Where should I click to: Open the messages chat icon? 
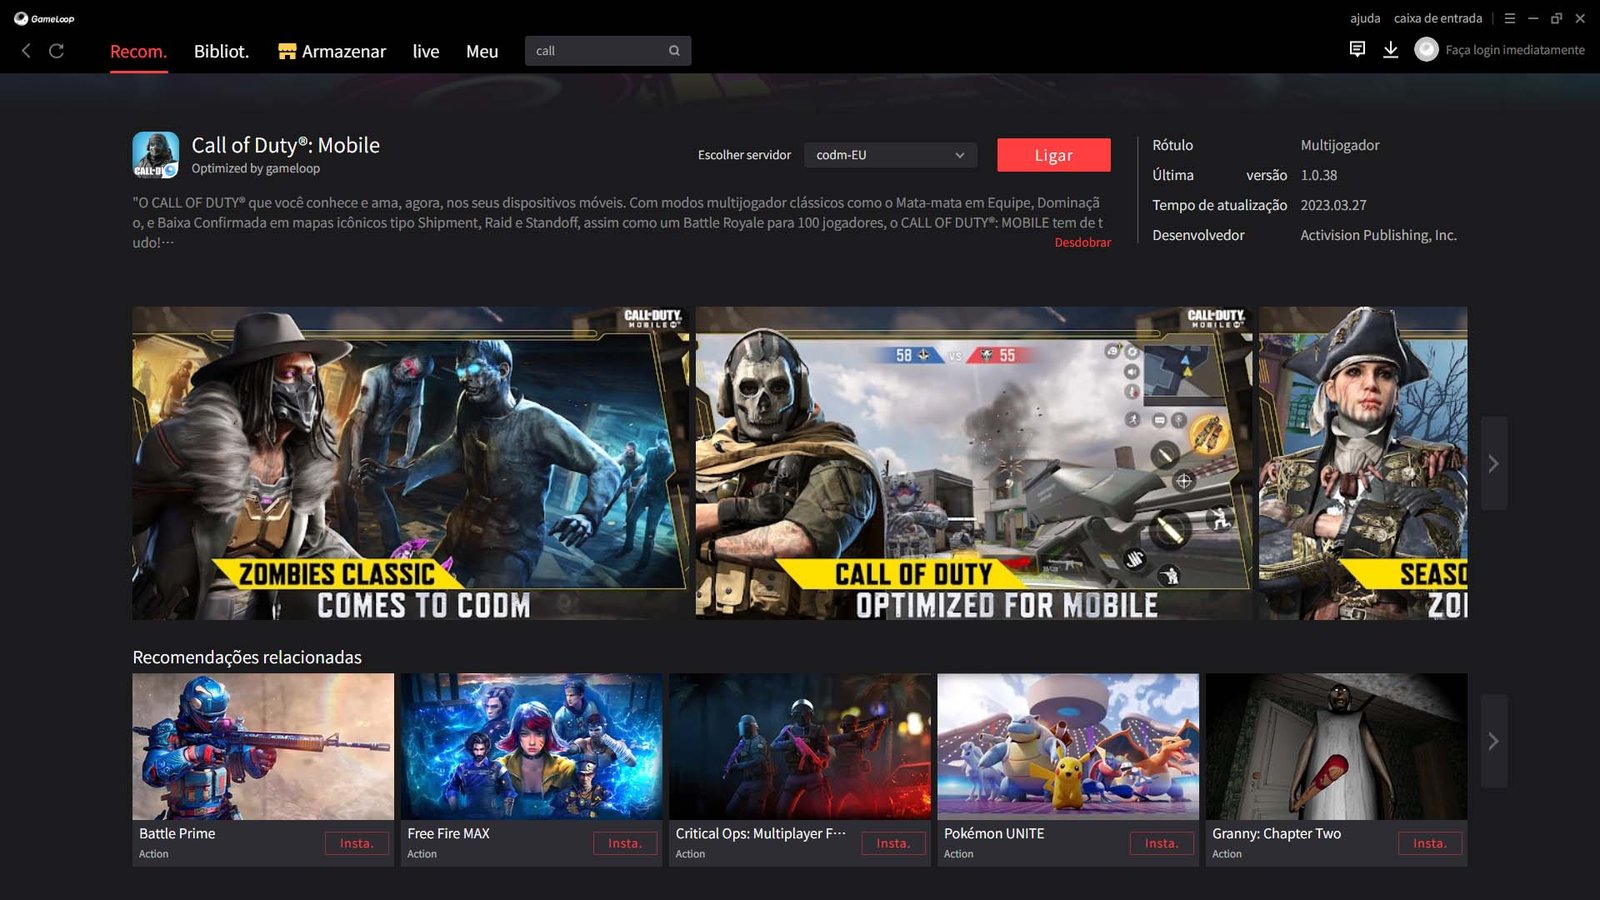pos(1357,49)
